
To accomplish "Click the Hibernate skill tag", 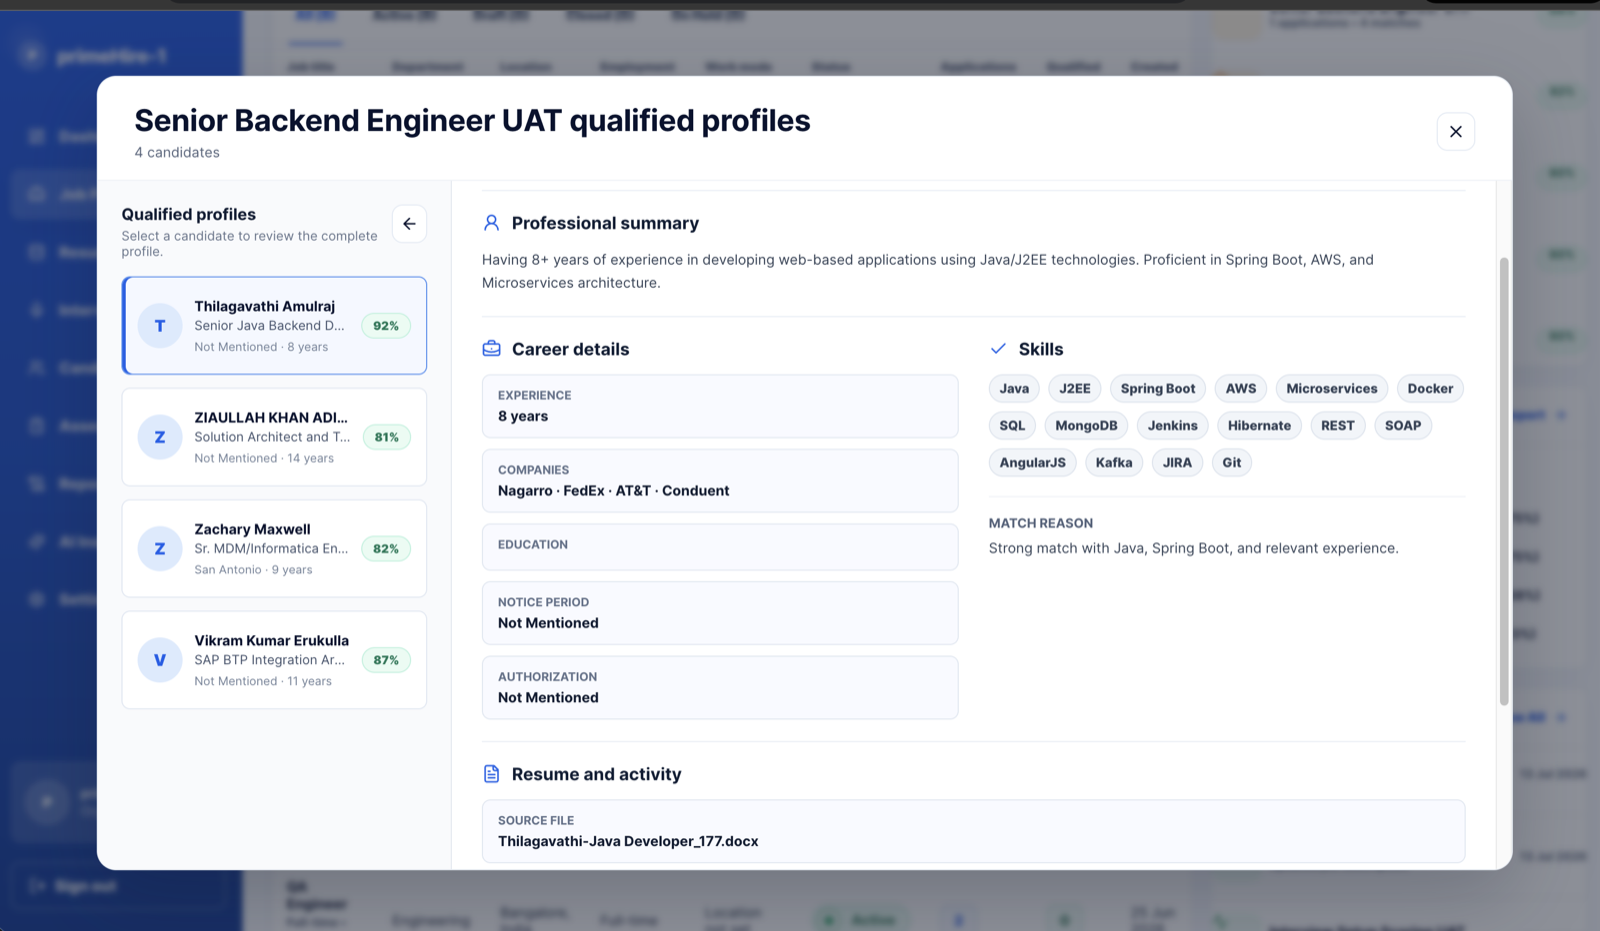I will pyautogui.click(x=1259, y=426).
